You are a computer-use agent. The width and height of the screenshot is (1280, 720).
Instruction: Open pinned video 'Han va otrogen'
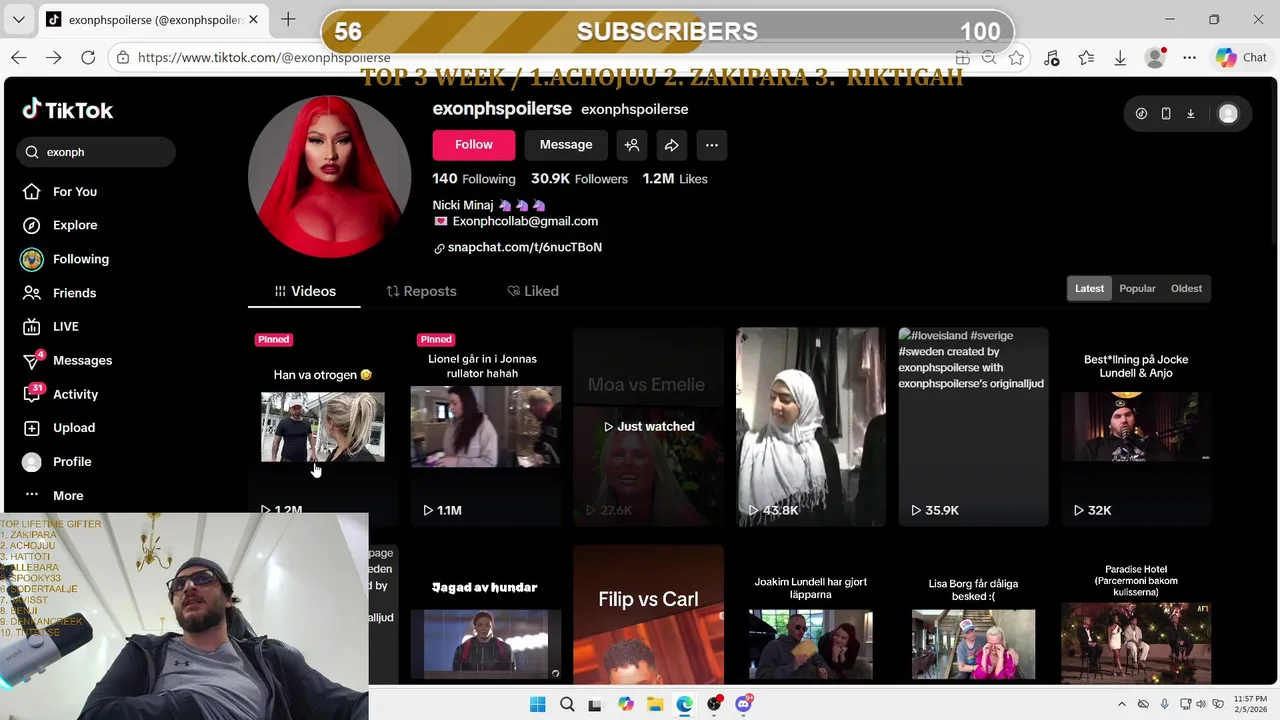pyautogui.click(x=323, y=426)
